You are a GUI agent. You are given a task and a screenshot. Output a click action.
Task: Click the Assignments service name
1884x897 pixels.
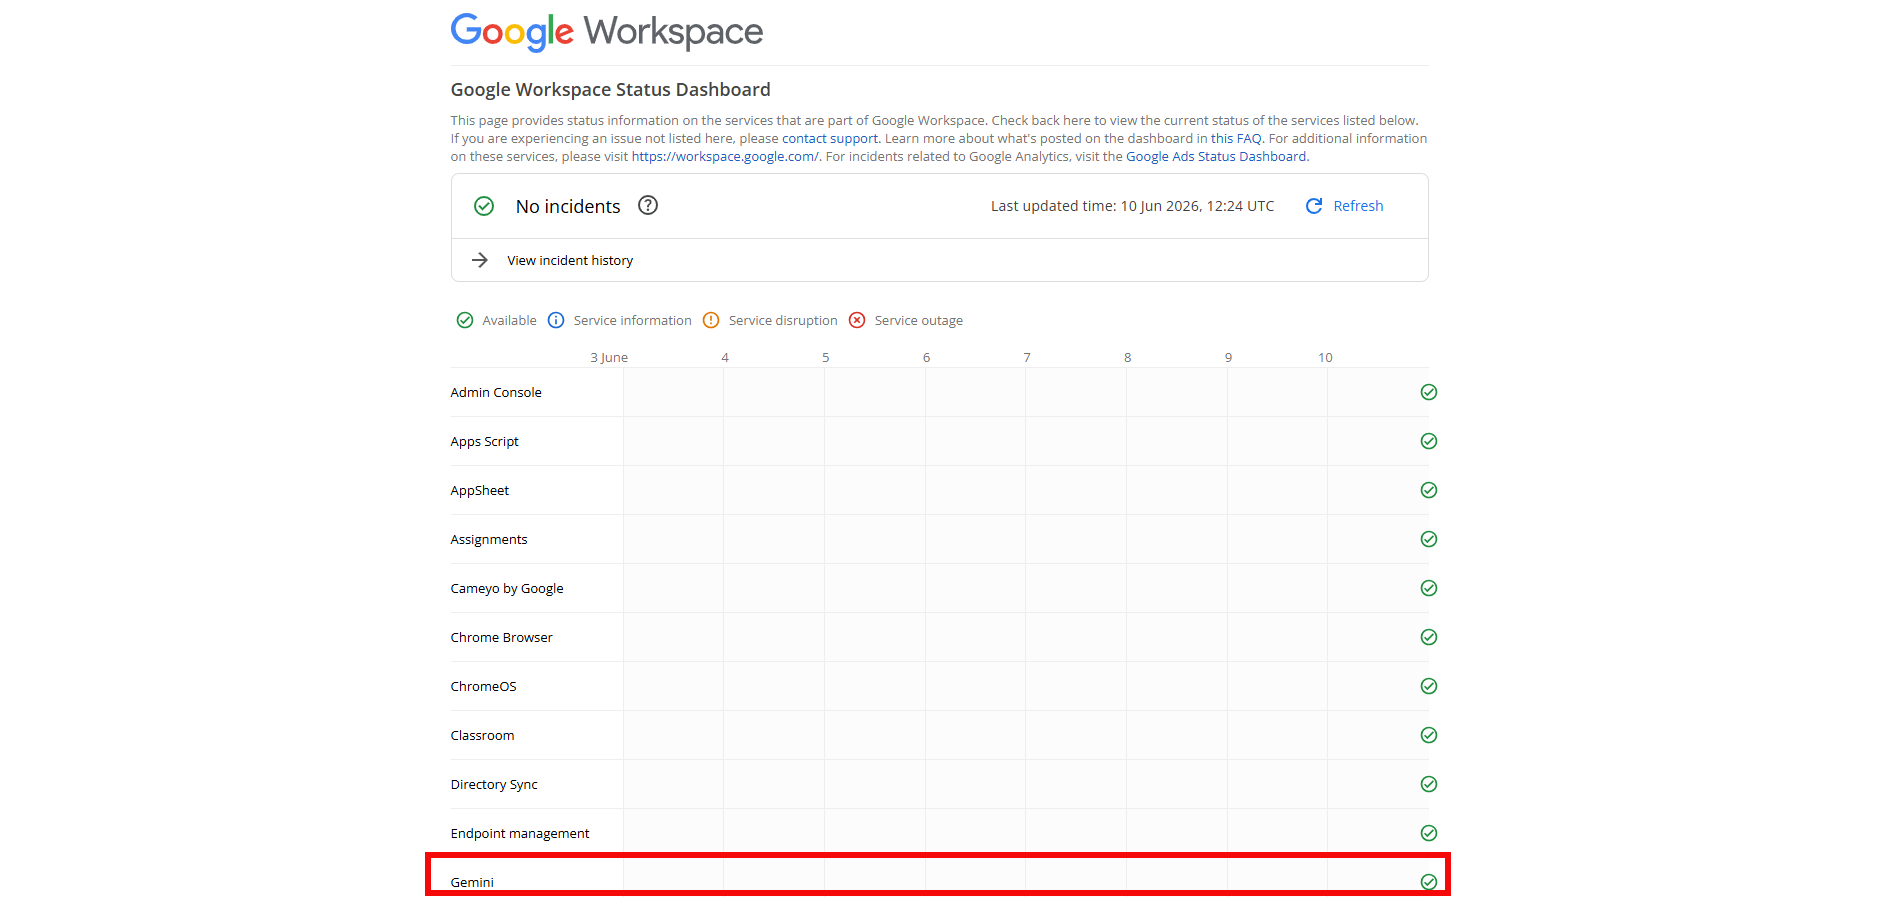click(x=489, y=539)
